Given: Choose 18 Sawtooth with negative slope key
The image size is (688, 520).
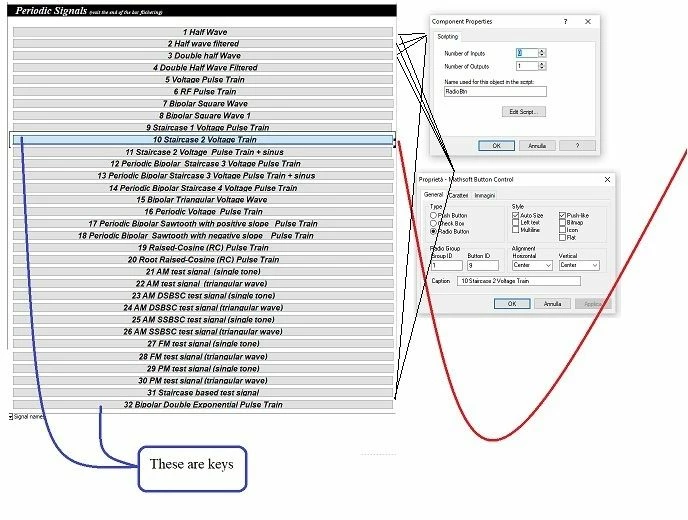Looking at the screenshot, I should click(203, 236).
